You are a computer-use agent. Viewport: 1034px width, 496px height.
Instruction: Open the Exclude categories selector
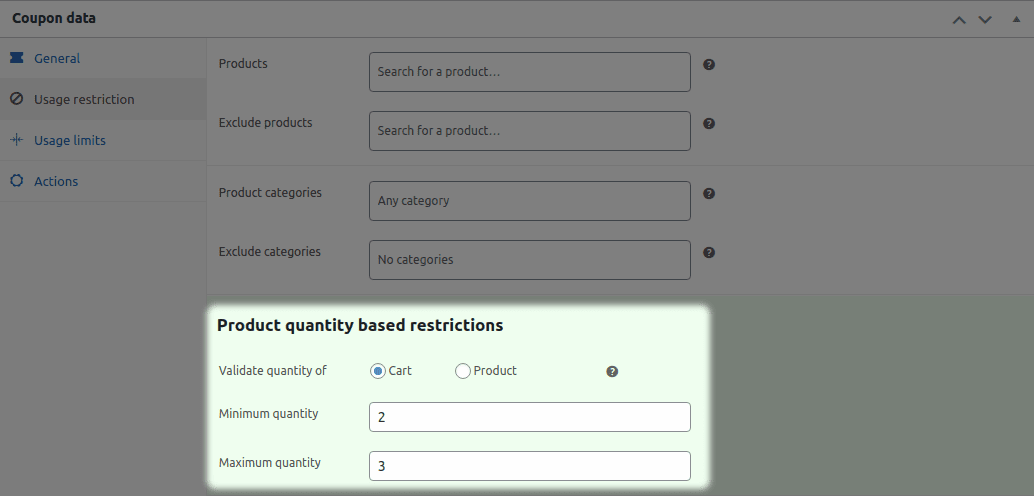point(530,259)
